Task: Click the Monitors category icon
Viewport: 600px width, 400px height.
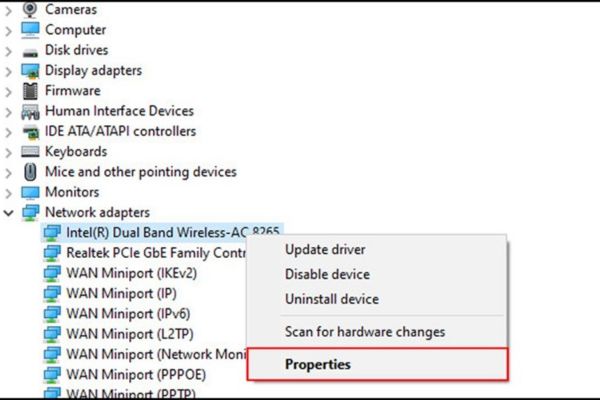Action: pos(31,192)
